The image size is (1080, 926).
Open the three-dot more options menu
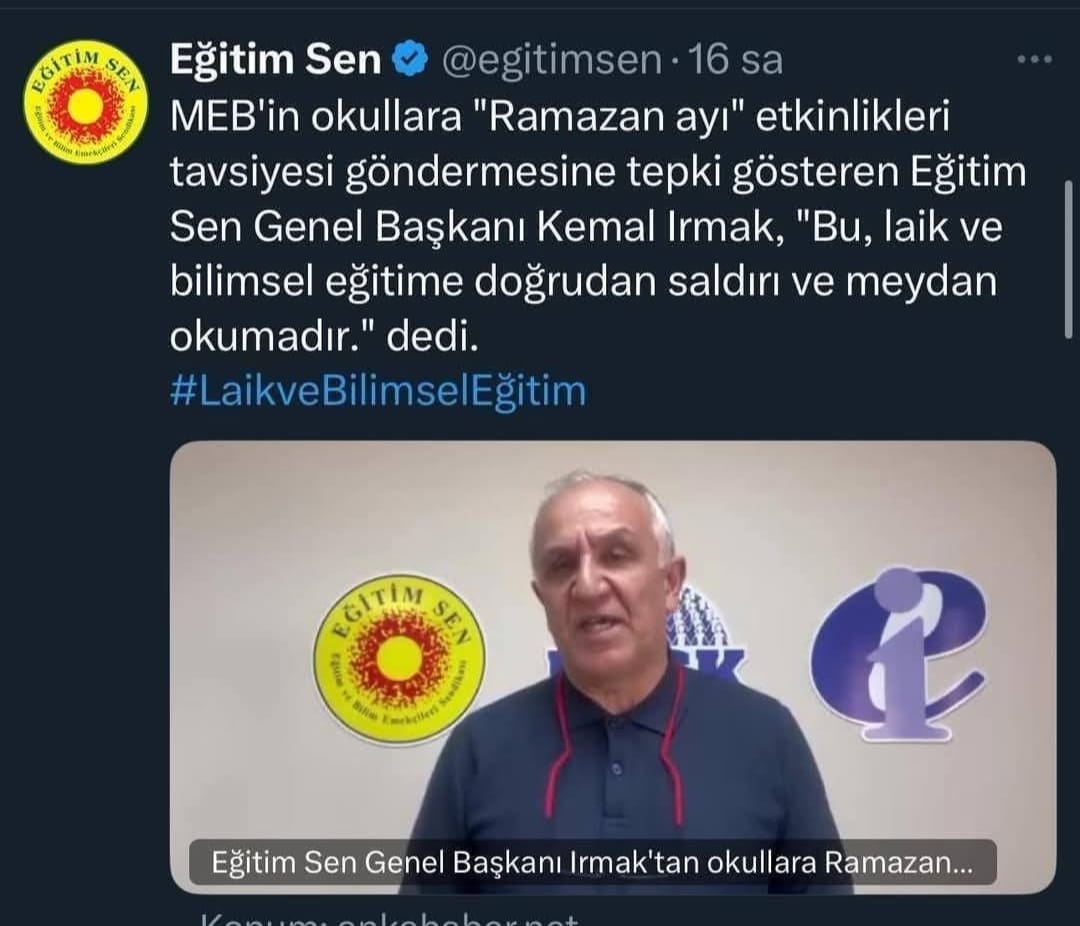(x=1035, y=59)
